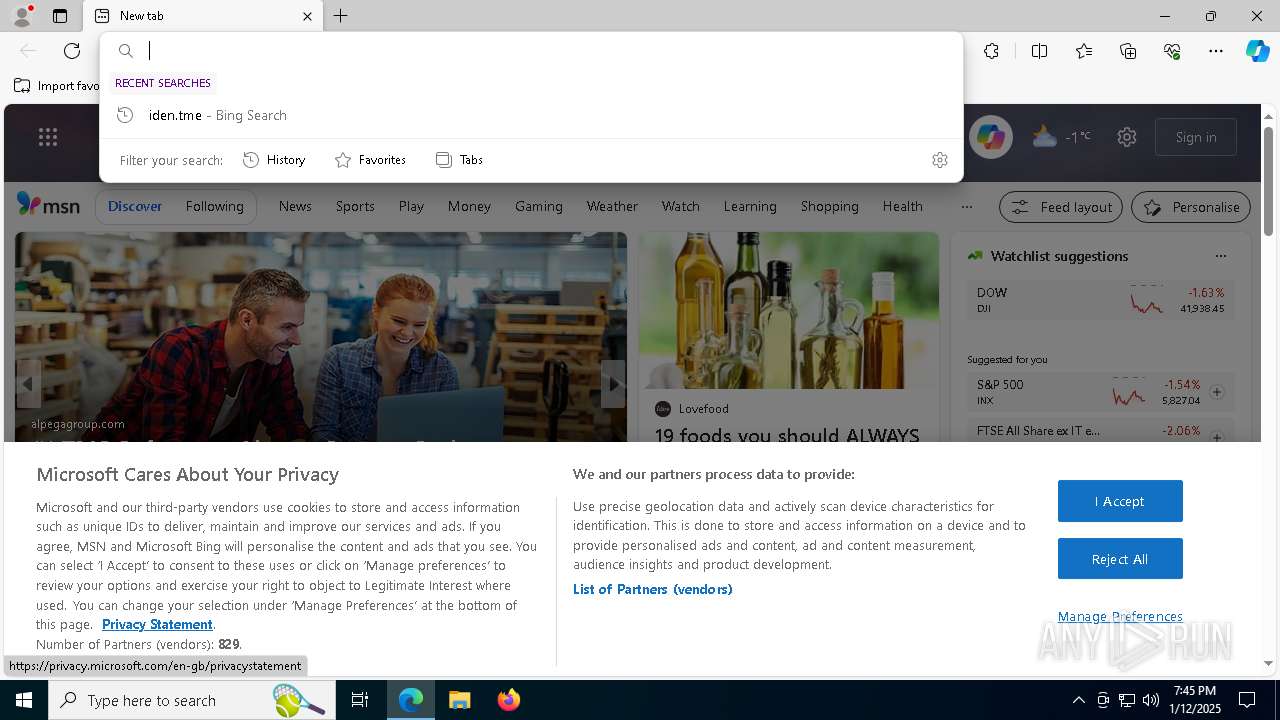Click Import favorites in the bookmarks bar
The height and width of the screenshot is (720, 1280).
[57, 86]
